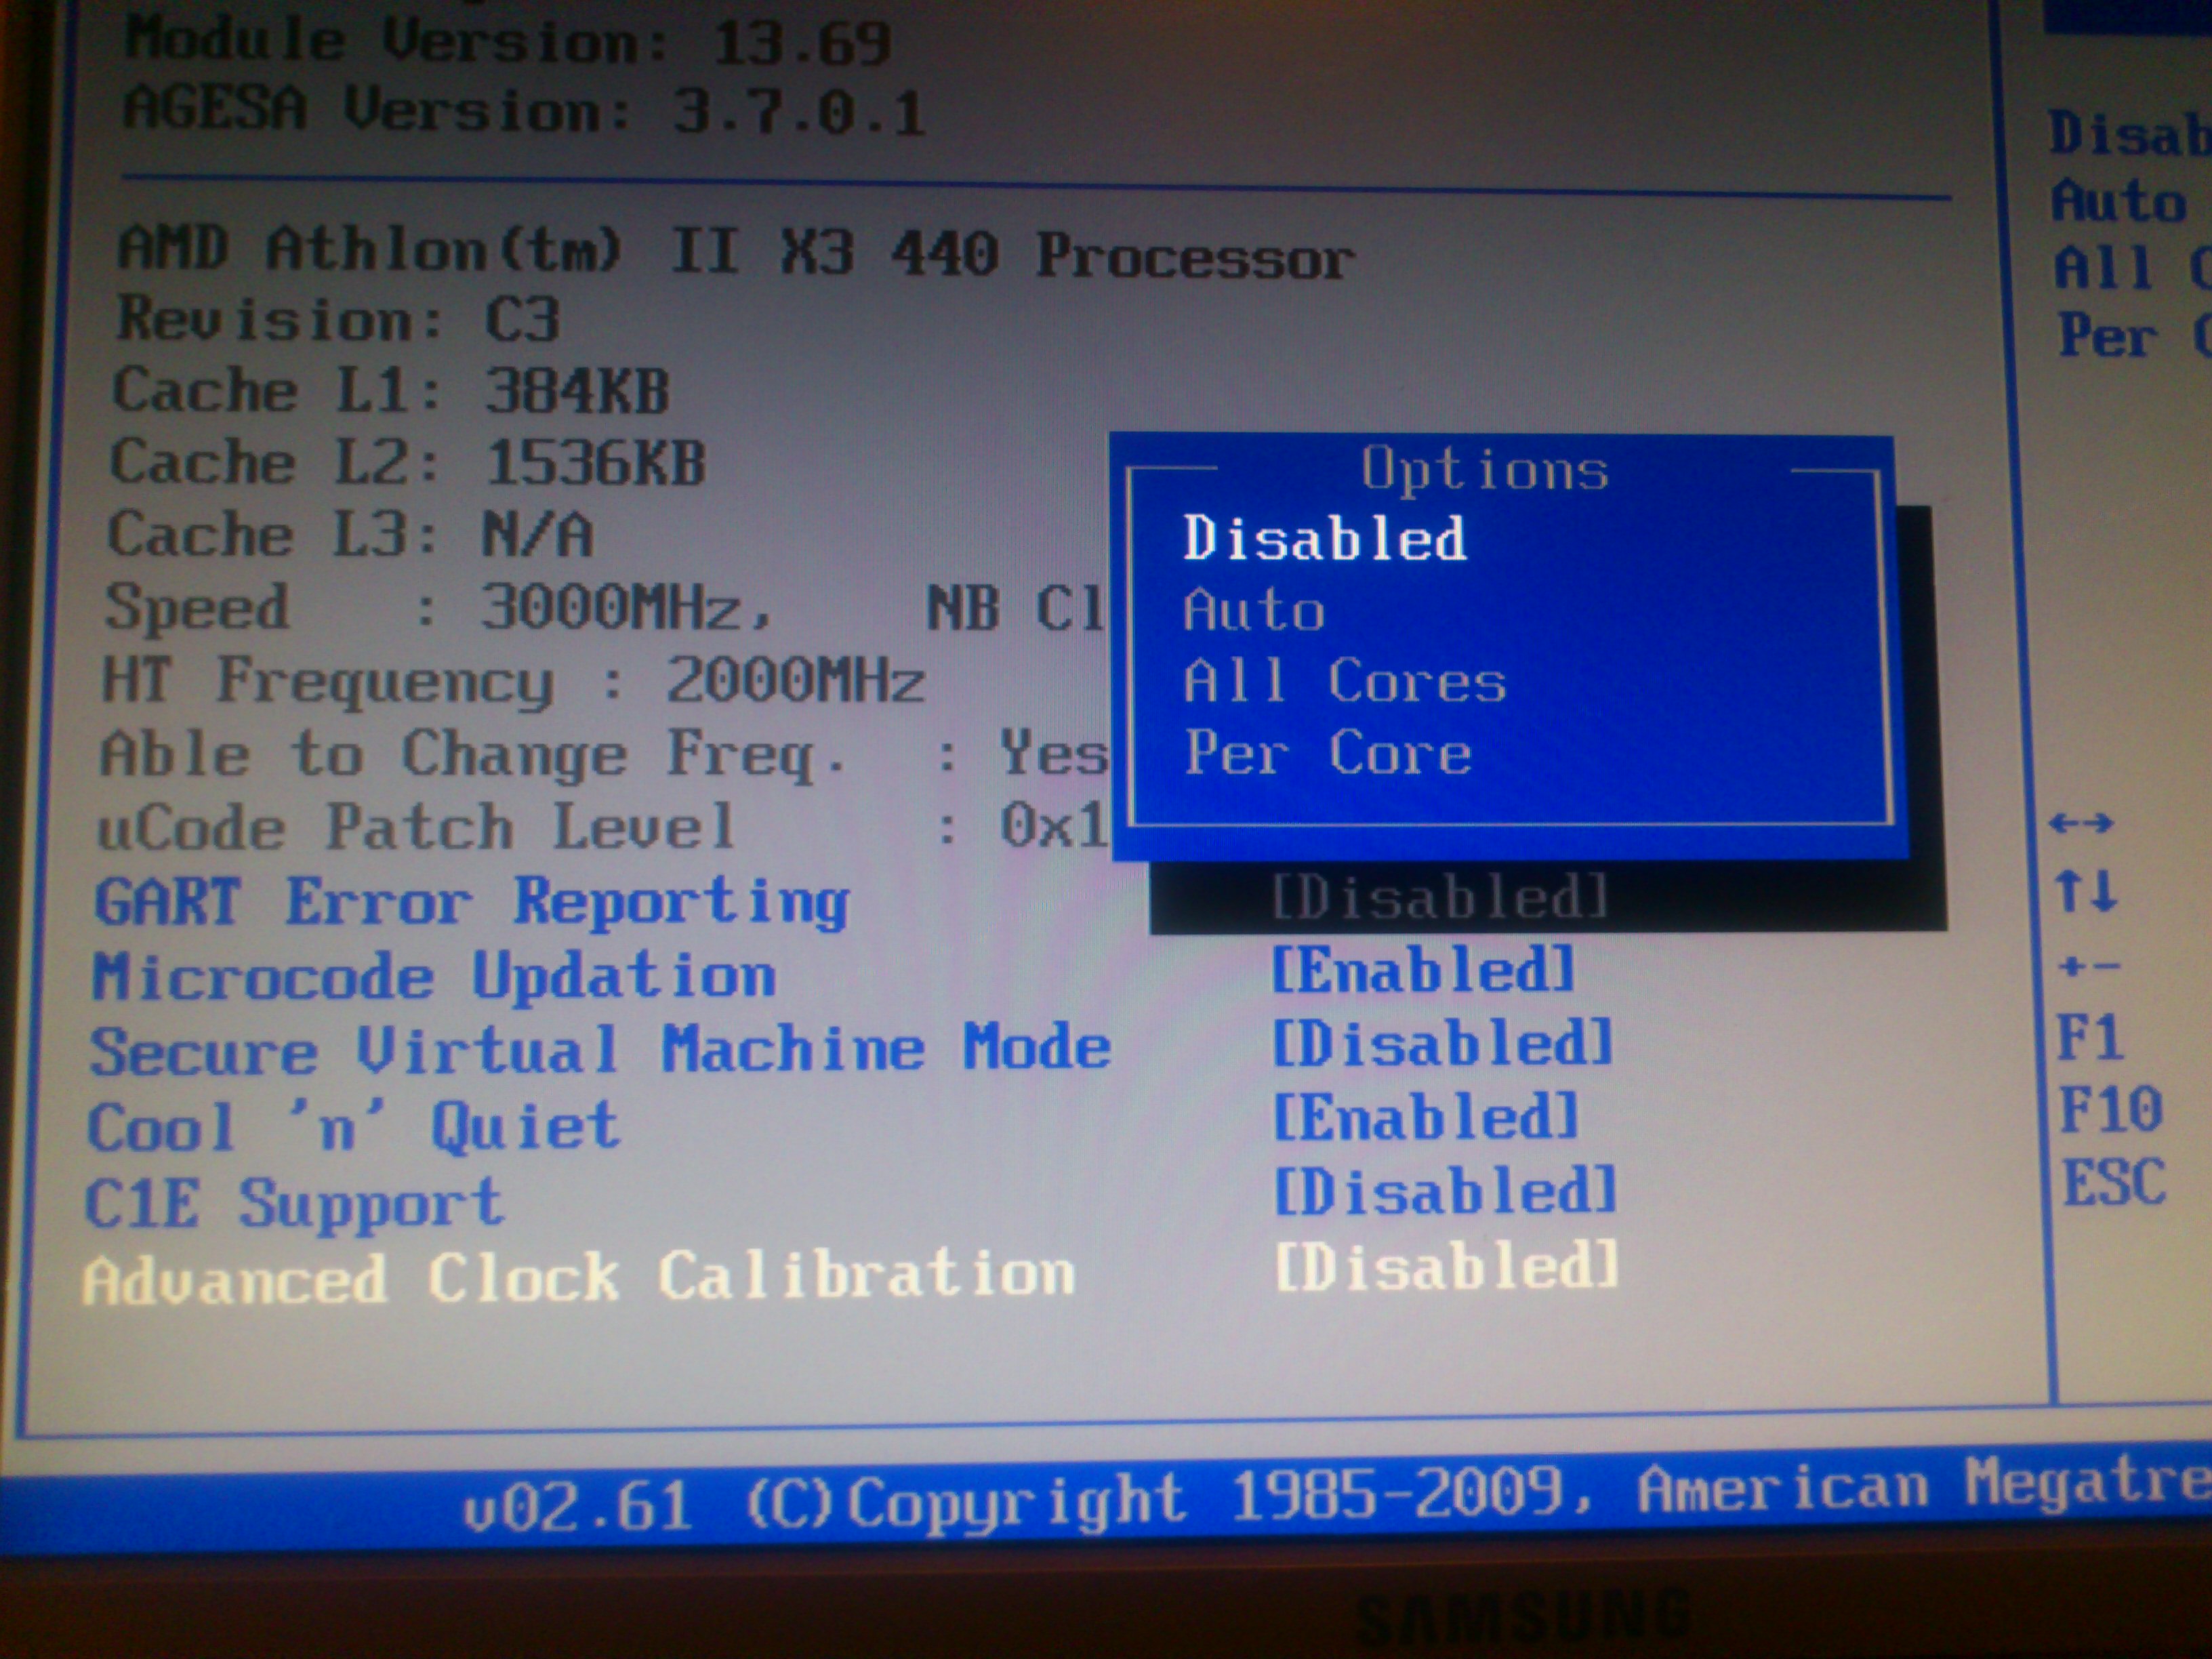Viewport: 2212px width, 1659px height.
Task: Select Per Core option in popup
Action: point(1327,753)
